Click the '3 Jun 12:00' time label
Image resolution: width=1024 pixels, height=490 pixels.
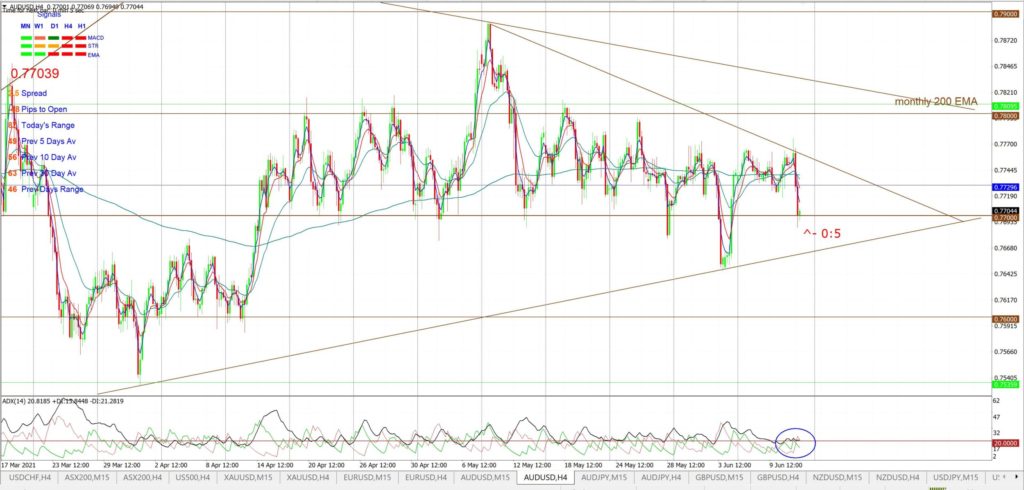pyautogui.click(x=733, y=465)
